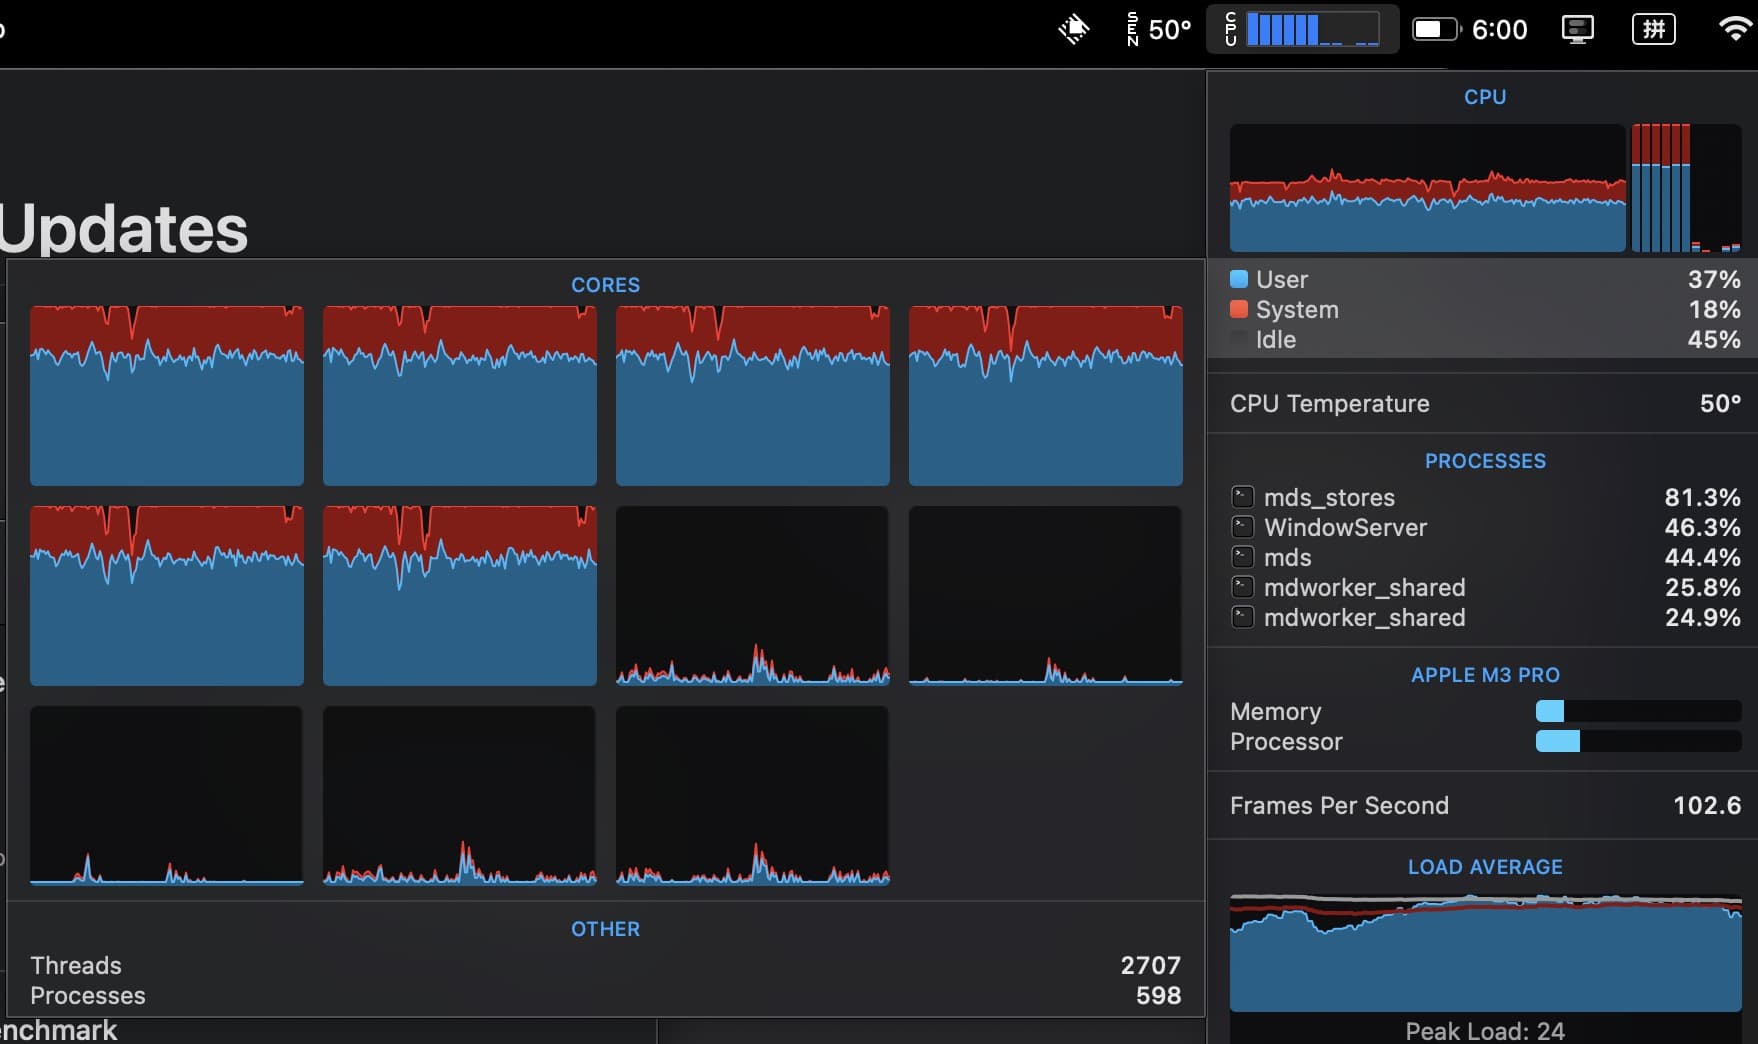Open the Load Average graph

click(x=1485, y=953)
